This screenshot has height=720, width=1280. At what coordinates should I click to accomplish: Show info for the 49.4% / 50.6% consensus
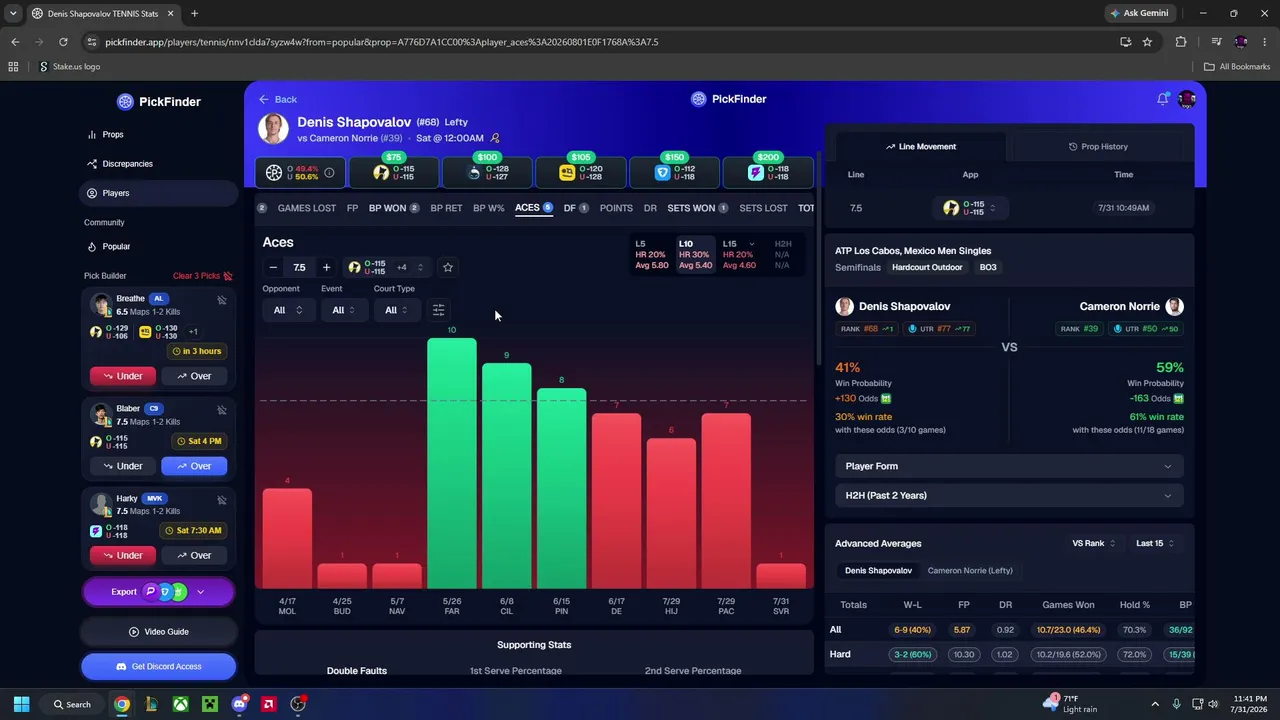point(329,173)
